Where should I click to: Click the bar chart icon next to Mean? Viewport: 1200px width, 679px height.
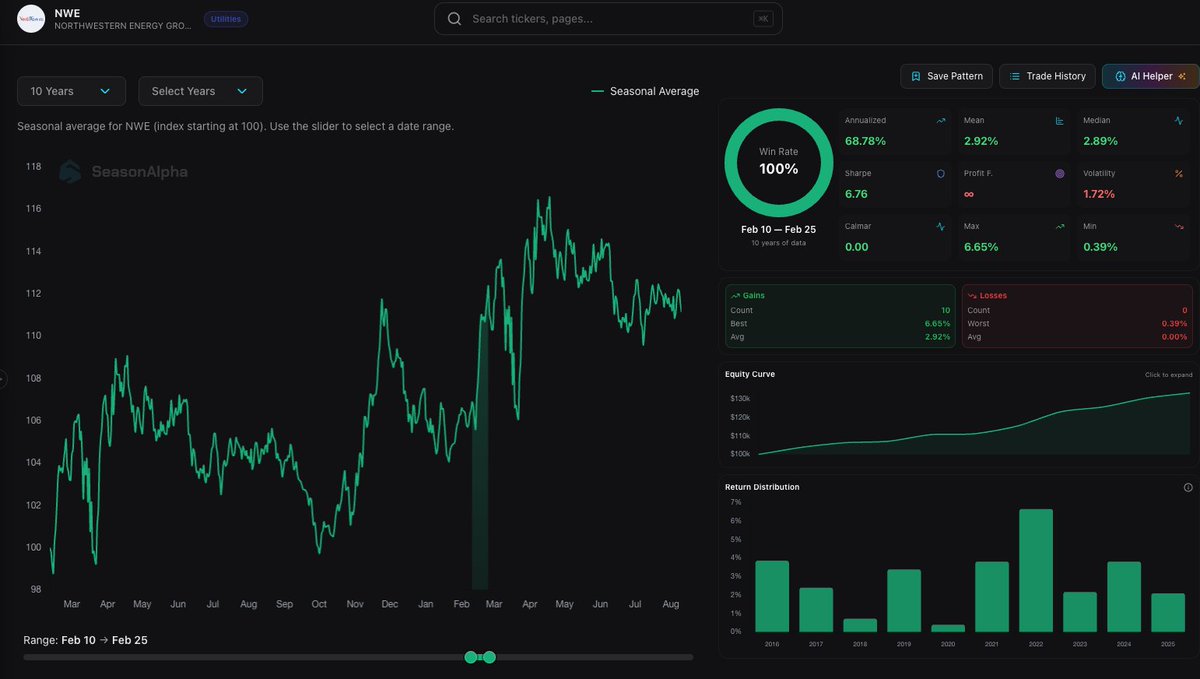pos(1059,121)
